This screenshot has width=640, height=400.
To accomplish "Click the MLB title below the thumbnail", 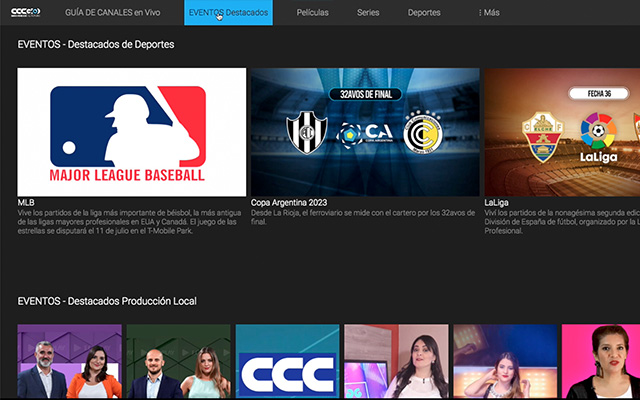I will coord(26,203).
